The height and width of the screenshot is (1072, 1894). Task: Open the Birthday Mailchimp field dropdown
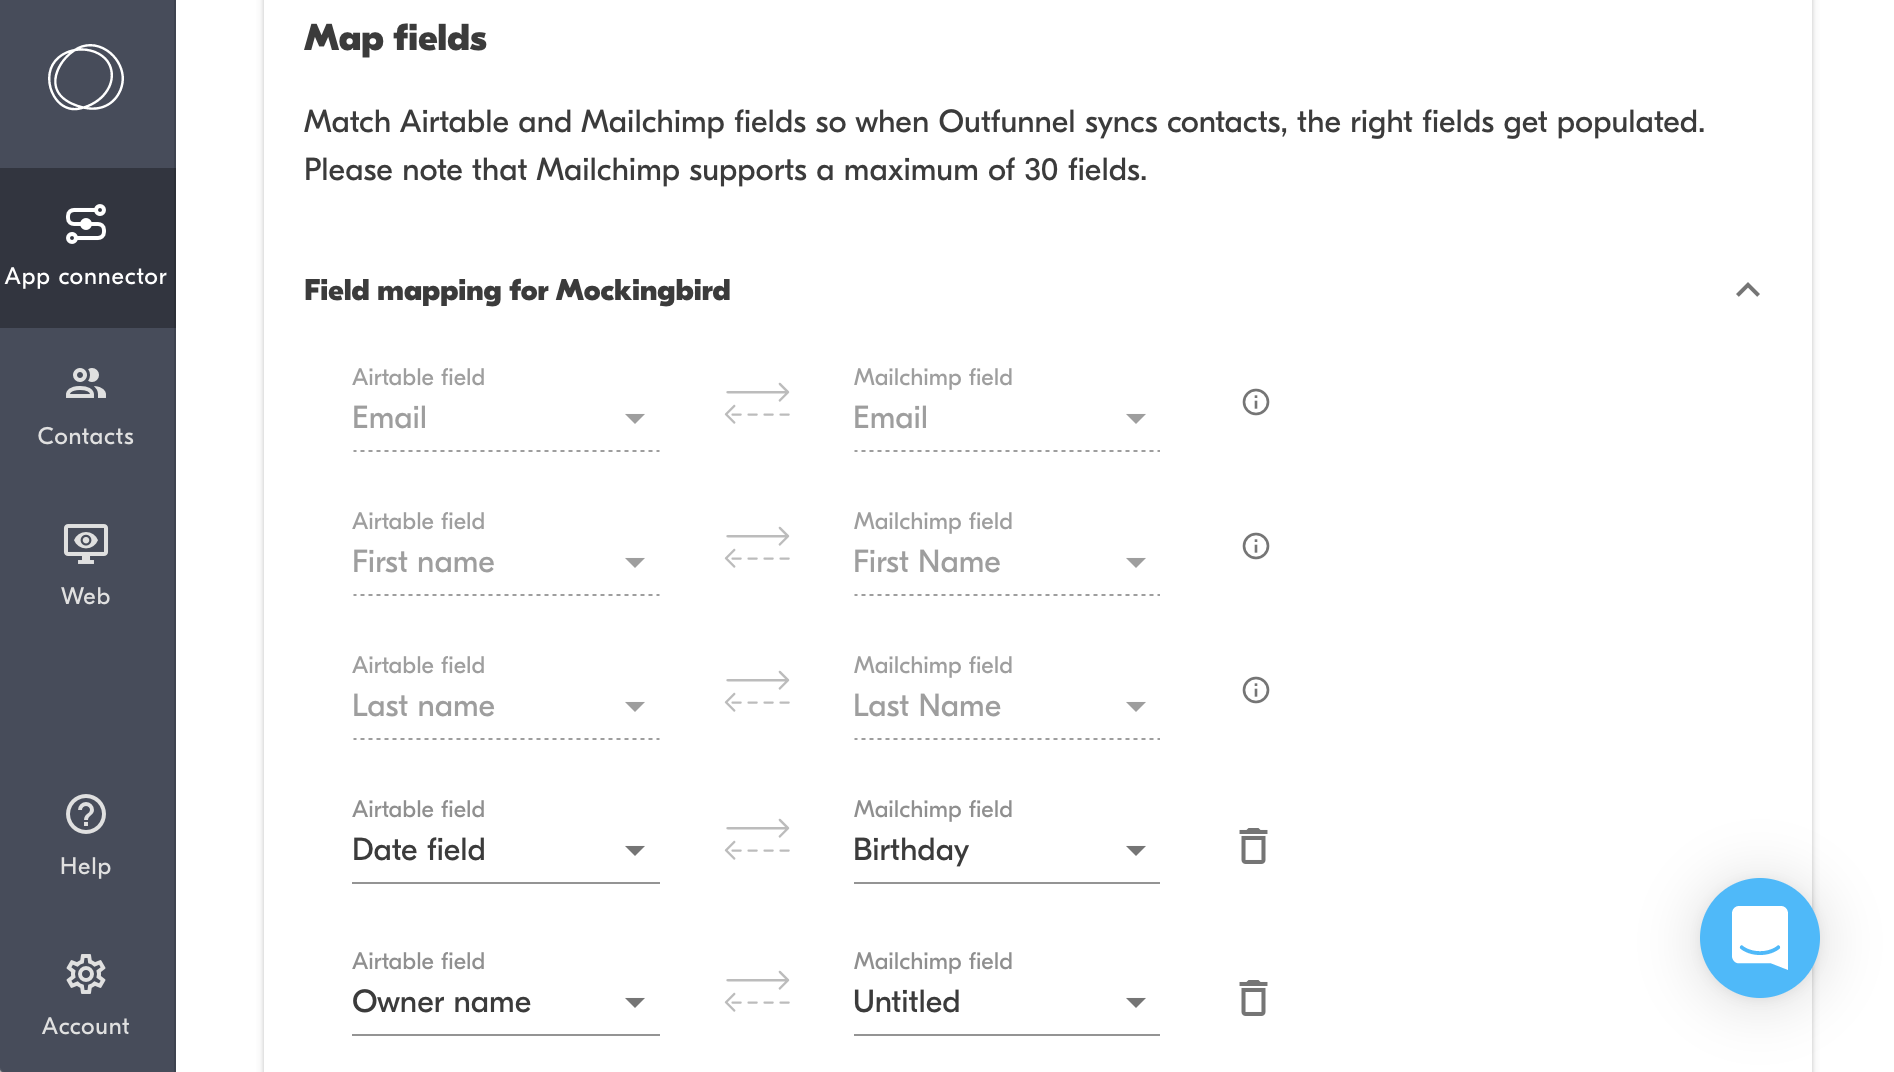(x=1006, y=850)
